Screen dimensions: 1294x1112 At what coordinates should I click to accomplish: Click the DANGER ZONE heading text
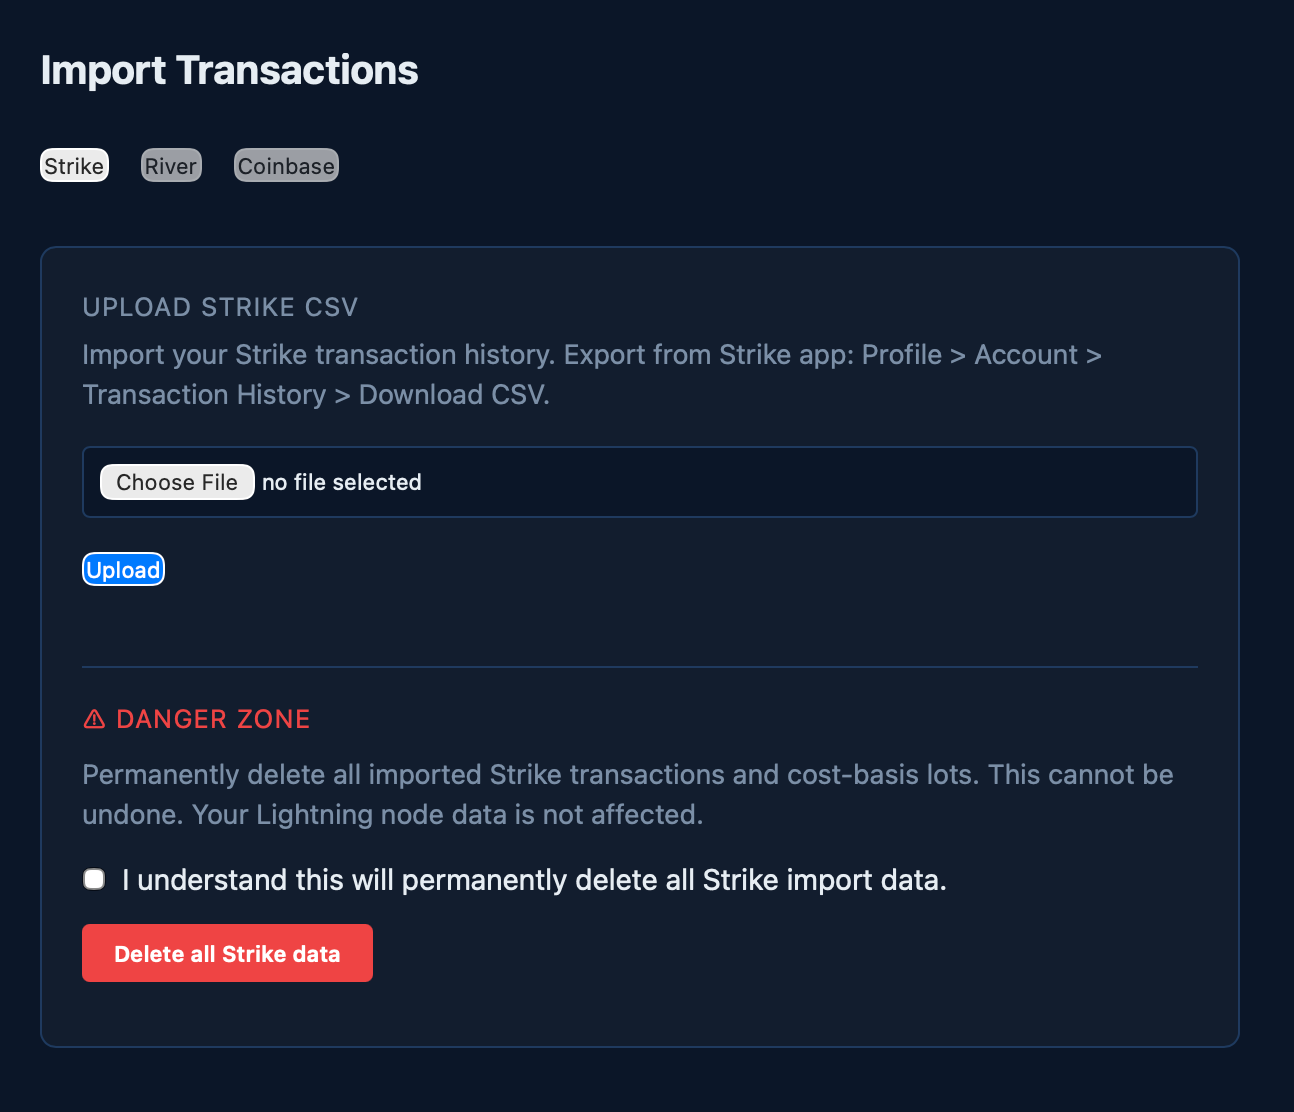(213, 719)
